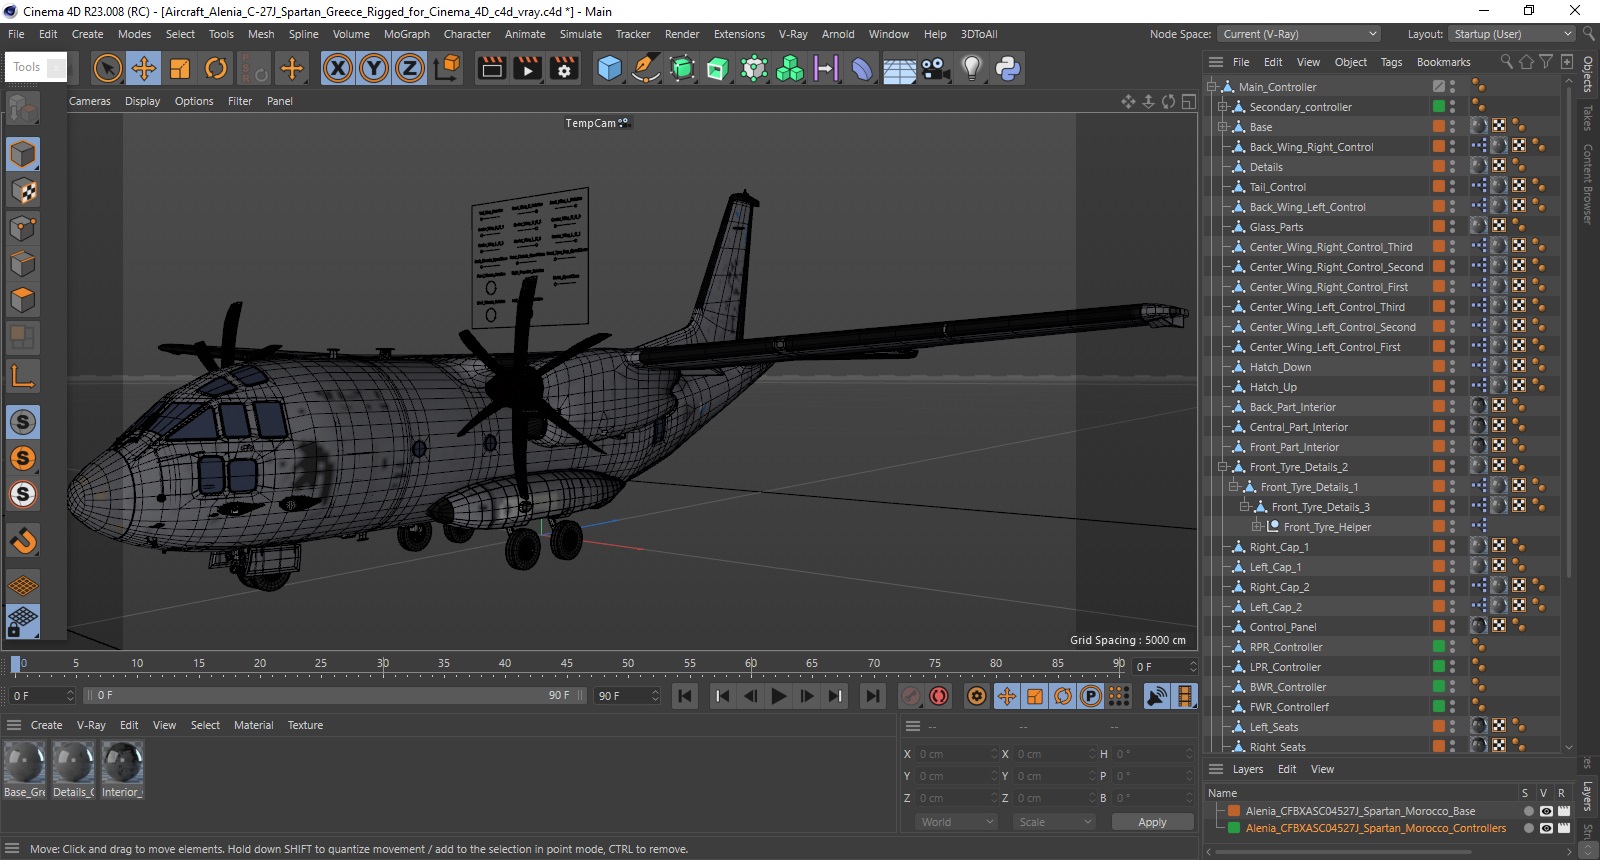Add a Light object icon
Viewport: 1600px width, 860px height.
pyautogui.click(x=971, y=68)
